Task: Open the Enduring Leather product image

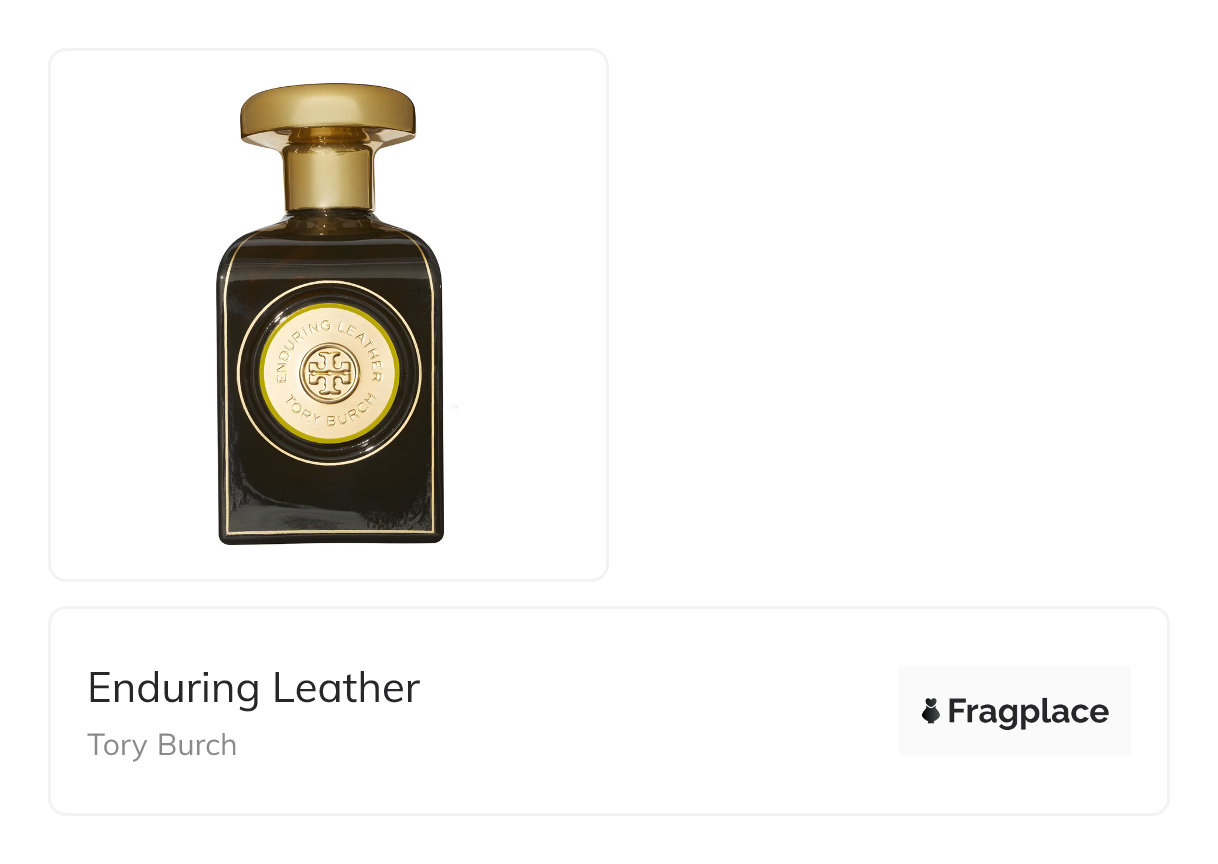Action: pyautogui.click(x=329, y=314)
